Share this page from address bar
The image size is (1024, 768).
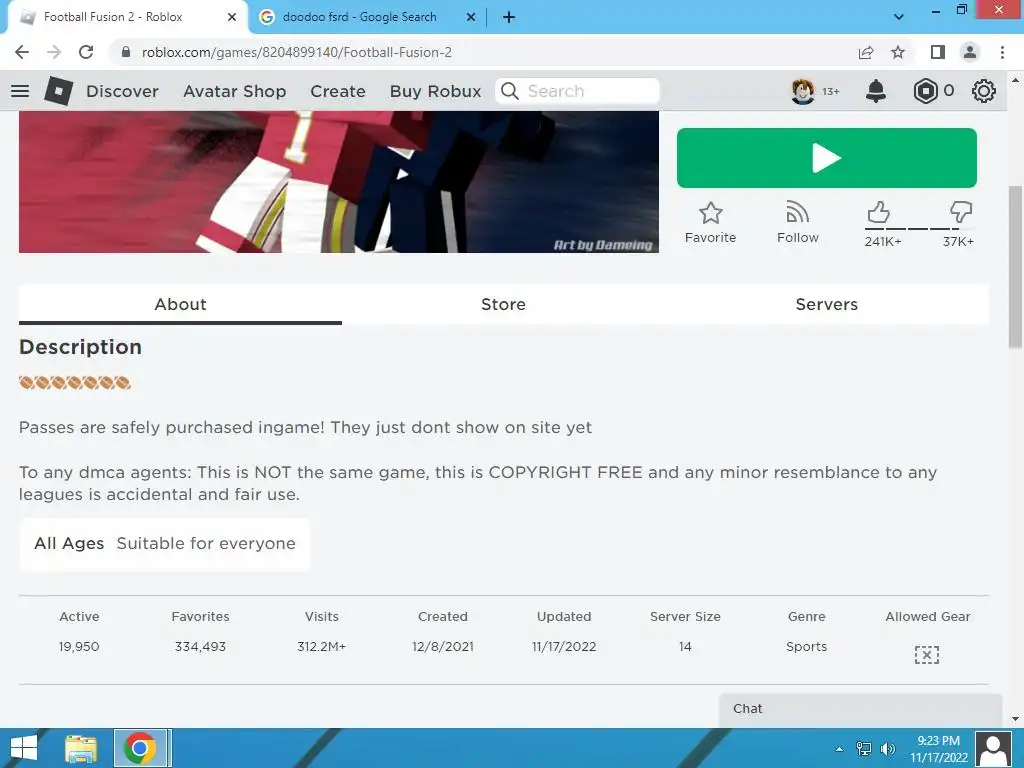click(866, 52)
